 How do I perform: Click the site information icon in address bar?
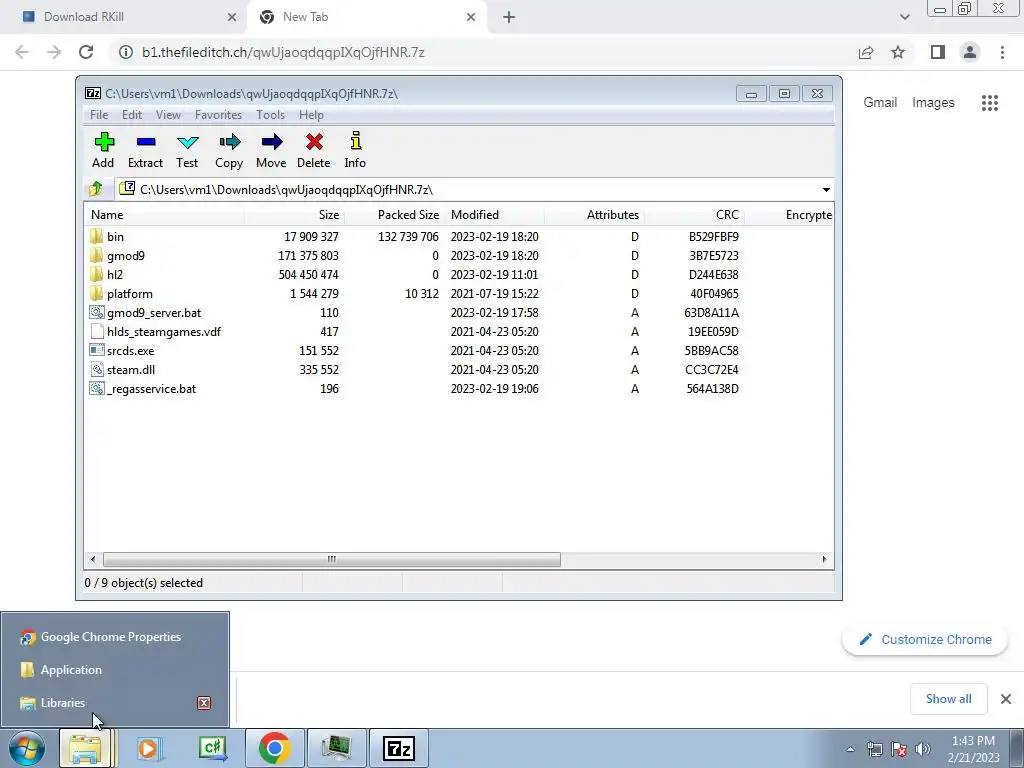(125, 52)
